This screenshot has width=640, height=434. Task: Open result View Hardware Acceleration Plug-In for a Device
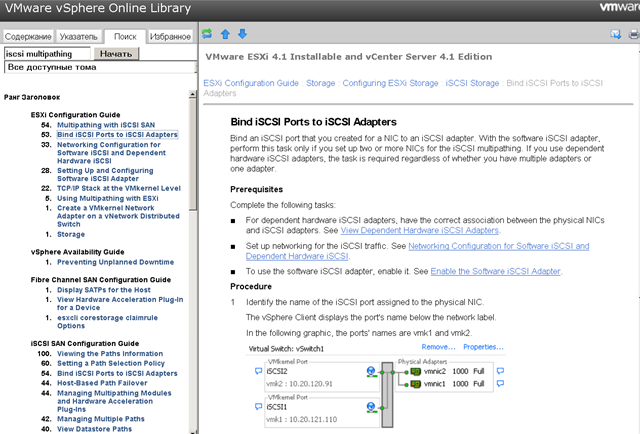[x=120, y=303]
